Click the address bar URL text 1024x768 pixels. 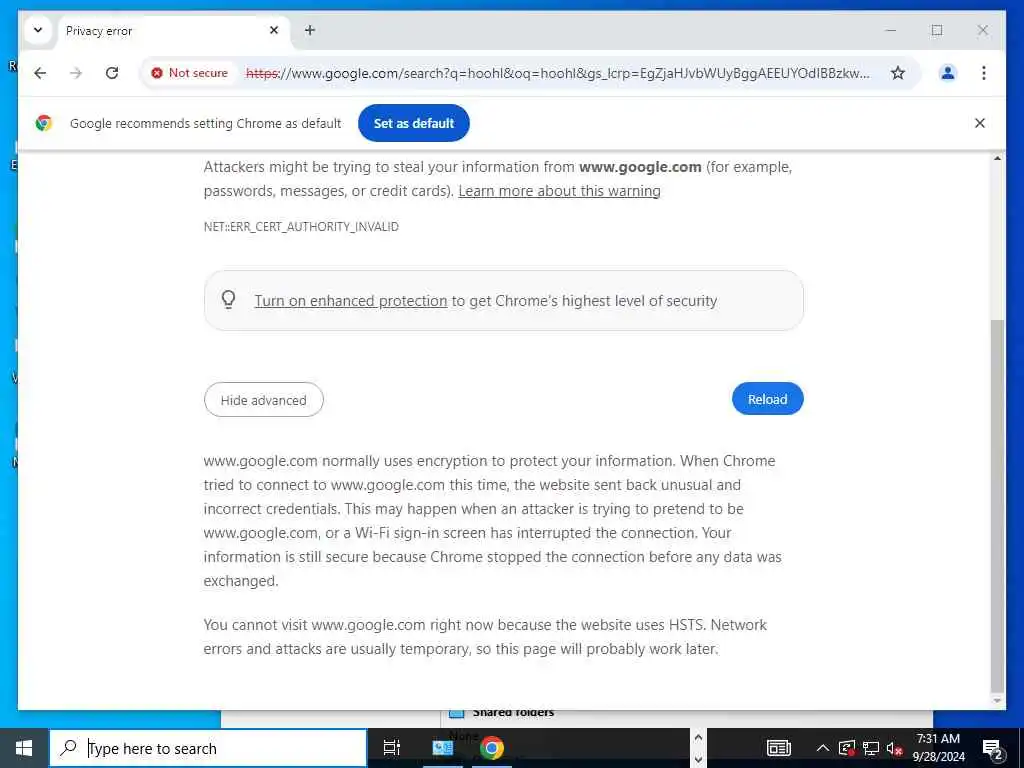coord(558,73)
